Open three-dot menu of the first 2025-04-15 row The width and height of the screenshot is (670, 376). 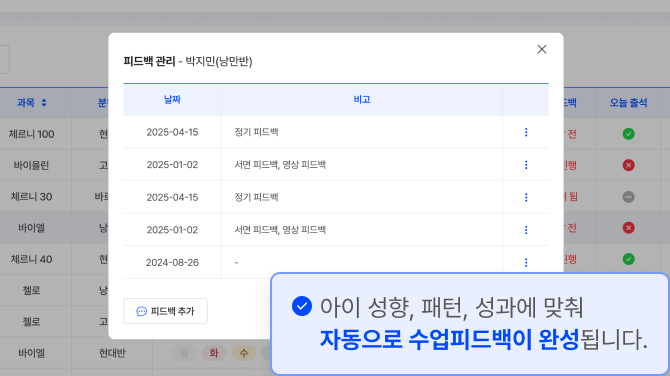point(526,132)
